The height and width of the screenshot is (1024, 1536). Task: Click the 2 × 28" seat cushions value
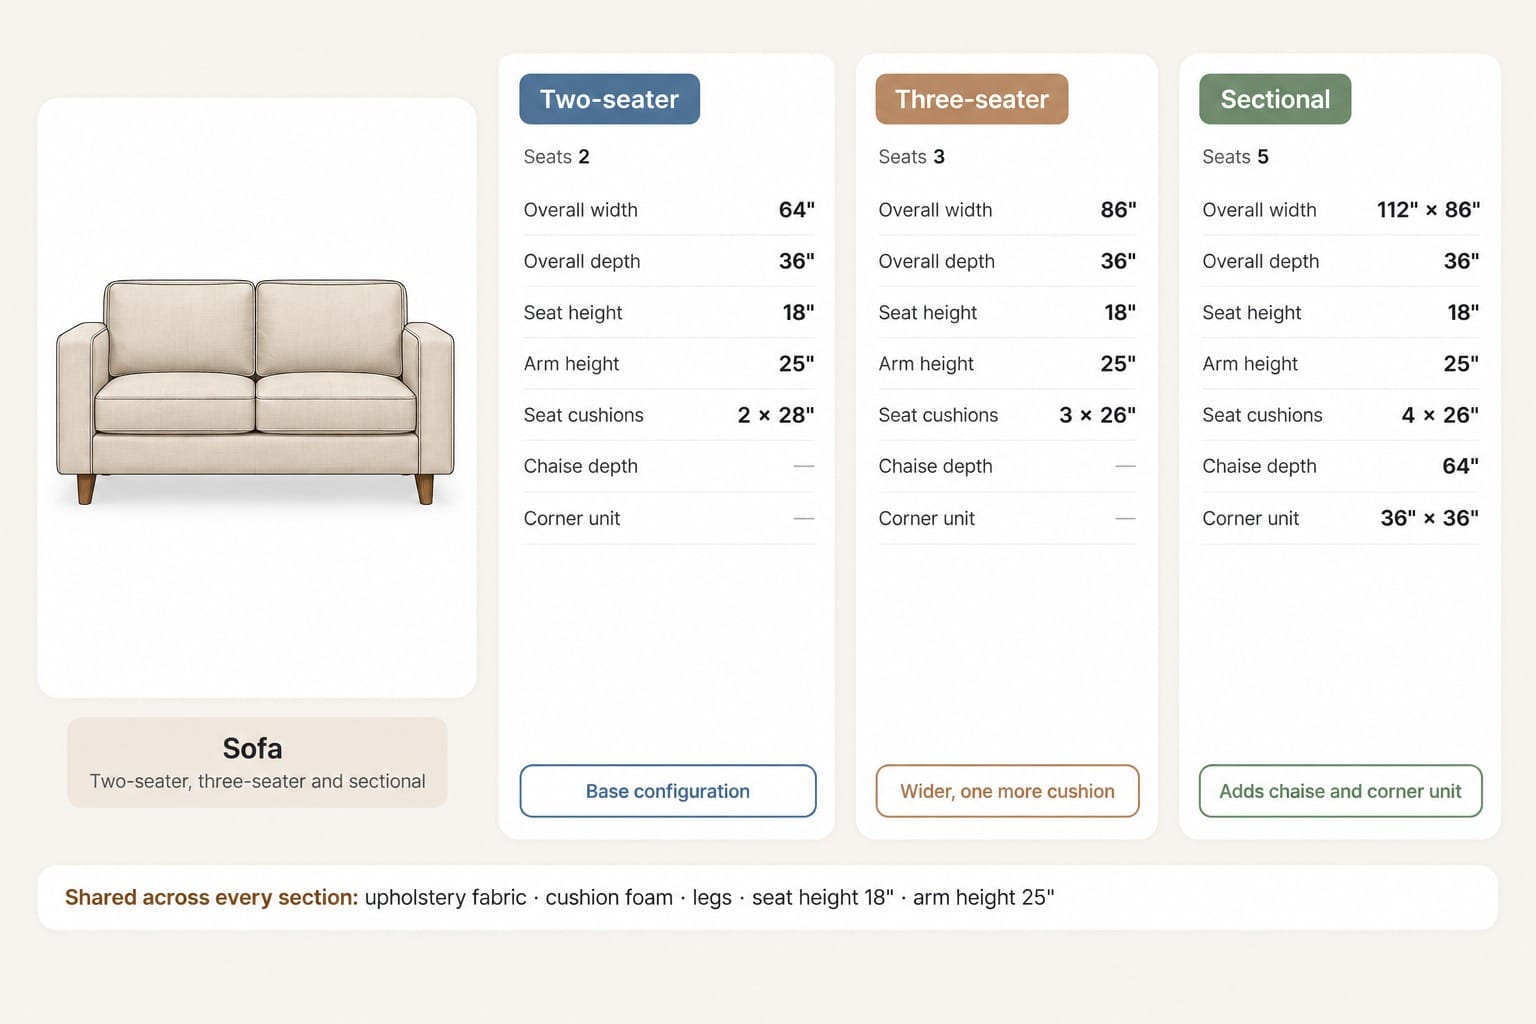(x=776, y=415)
